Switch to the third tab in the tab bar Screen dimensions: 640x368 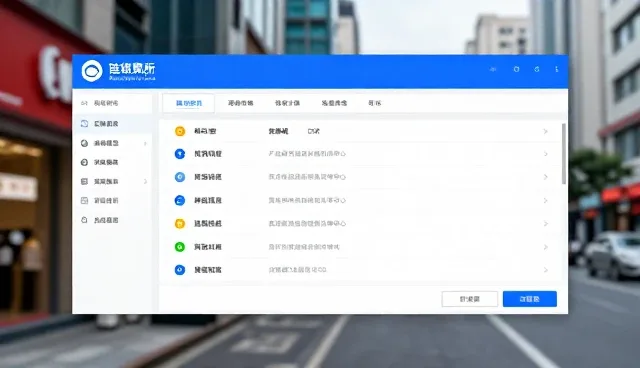click(287, 103)
